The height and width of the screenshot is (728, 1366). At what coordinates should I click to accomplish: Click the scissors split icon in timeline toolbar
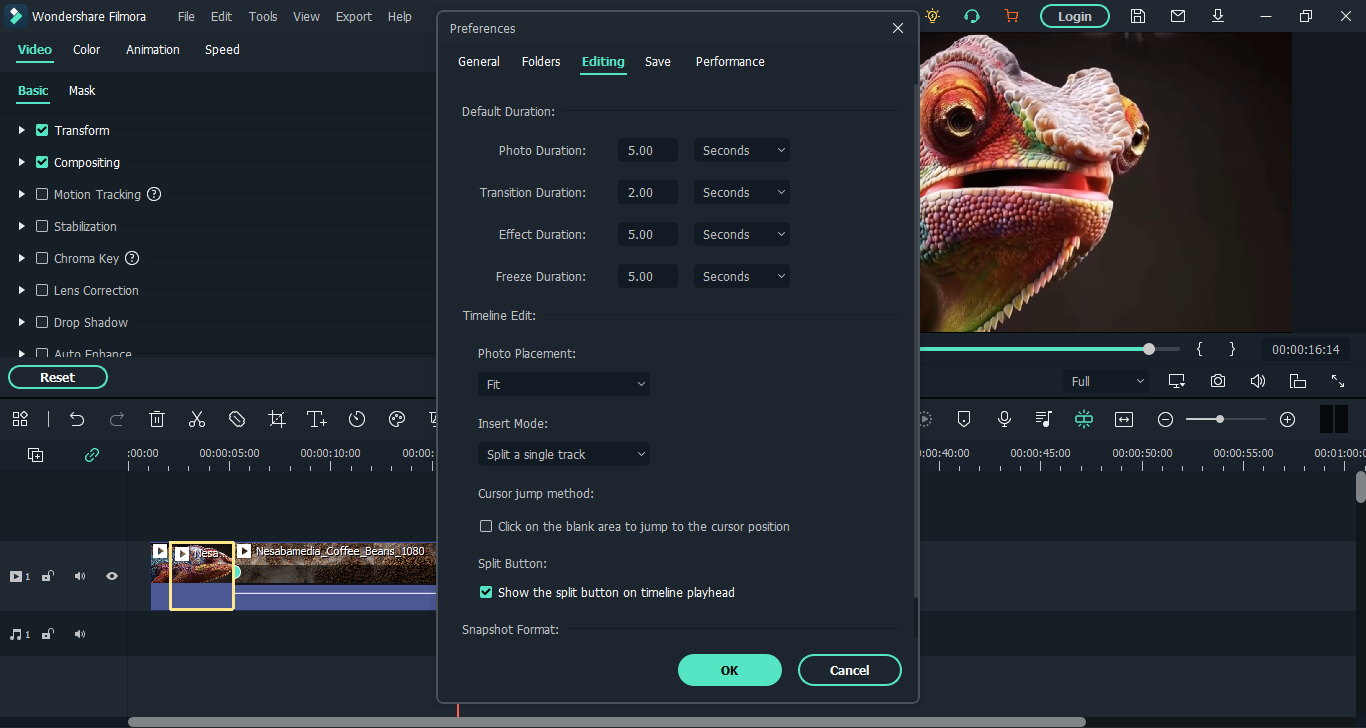(197, 419)
